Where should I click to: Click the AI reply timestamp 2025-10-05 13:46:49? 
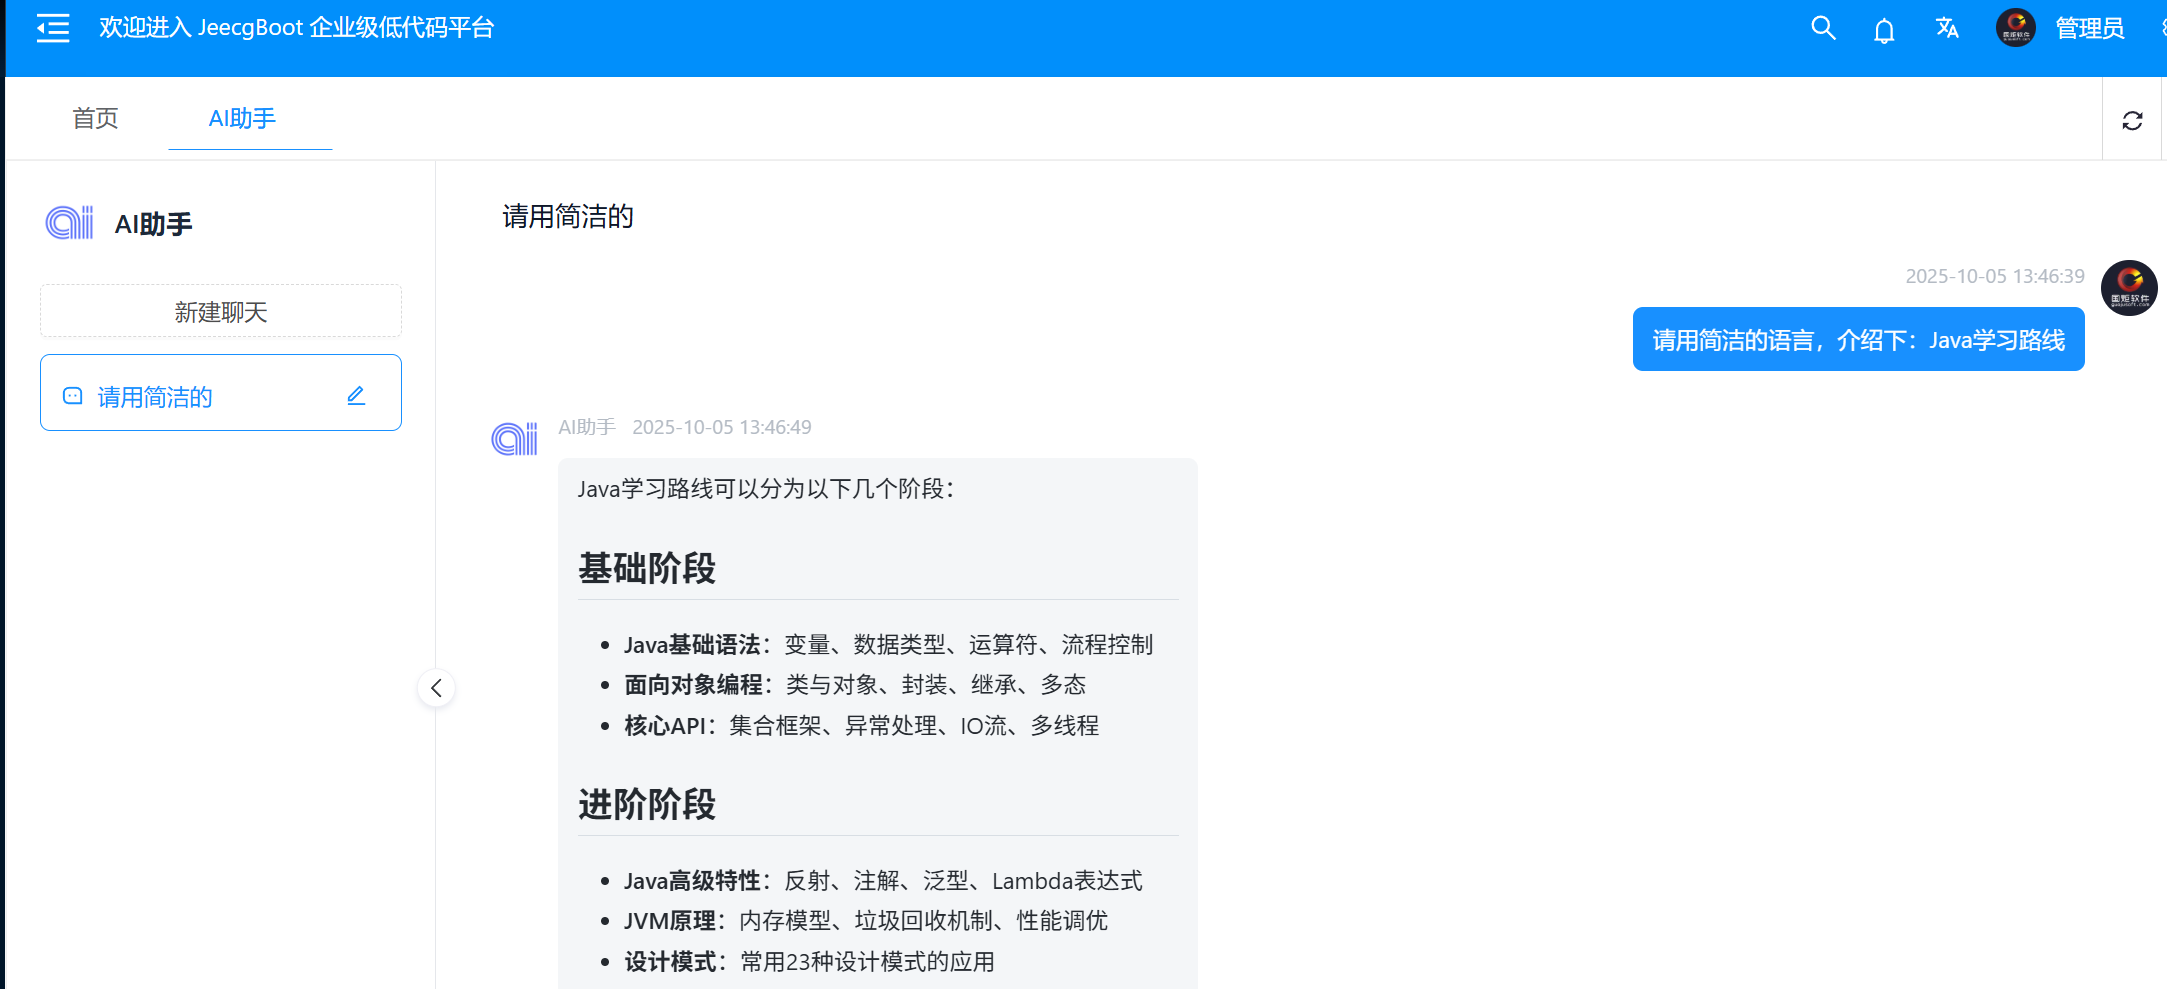pos(722,427)
